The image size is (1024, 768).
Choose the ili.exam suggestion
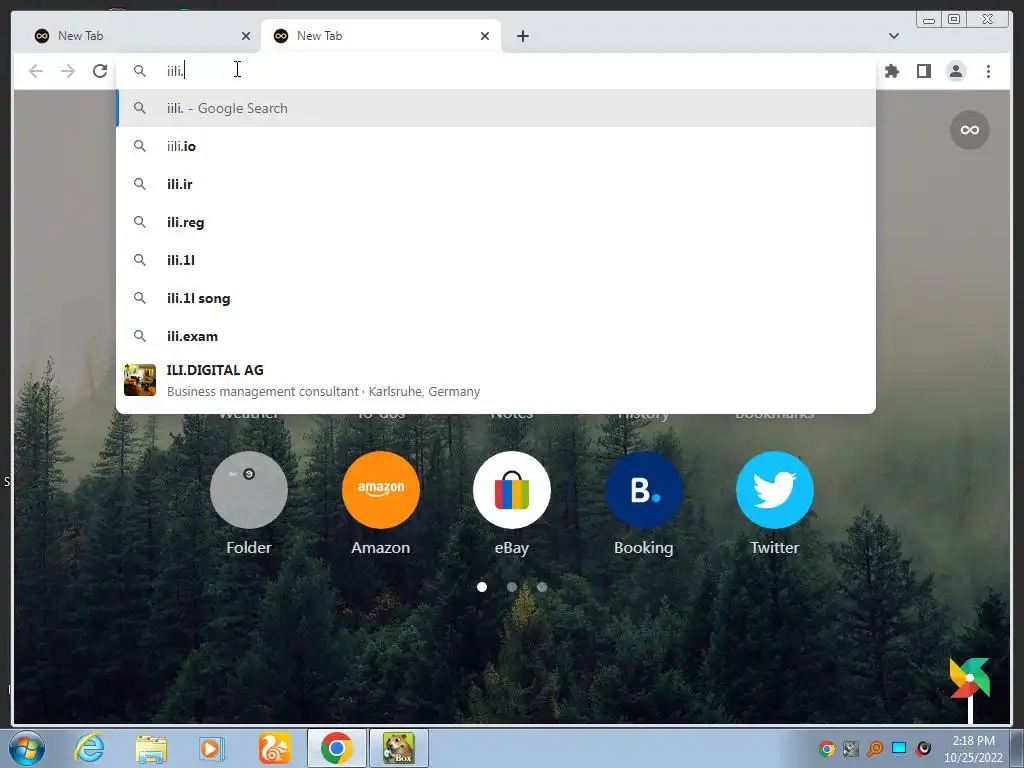496,336
